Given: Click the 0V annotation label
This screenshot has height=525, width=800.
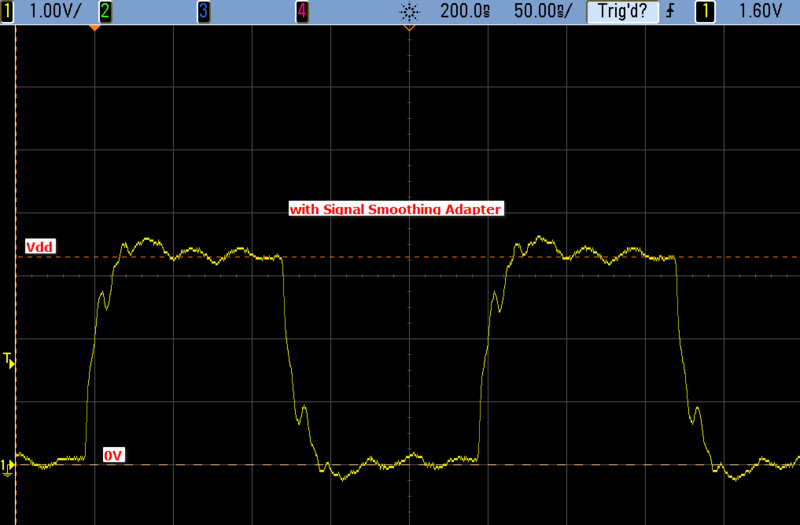Looking at the screenshot, I should (113, 455).
